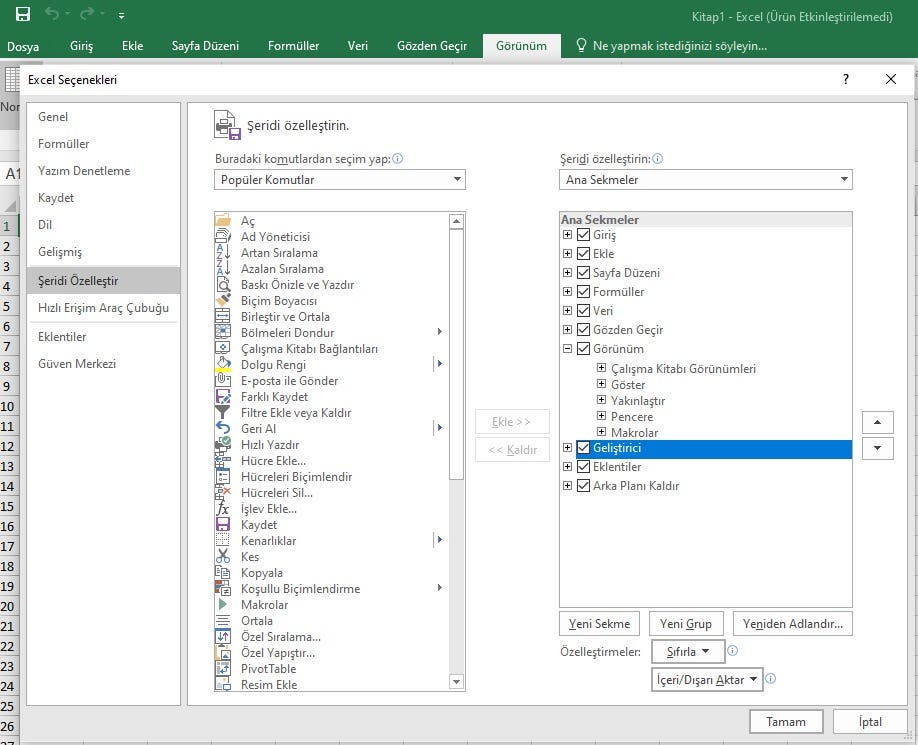
Task: Toggle the 'Arka Planı Kaldır' checkbox
Action: tap(583, 486)
